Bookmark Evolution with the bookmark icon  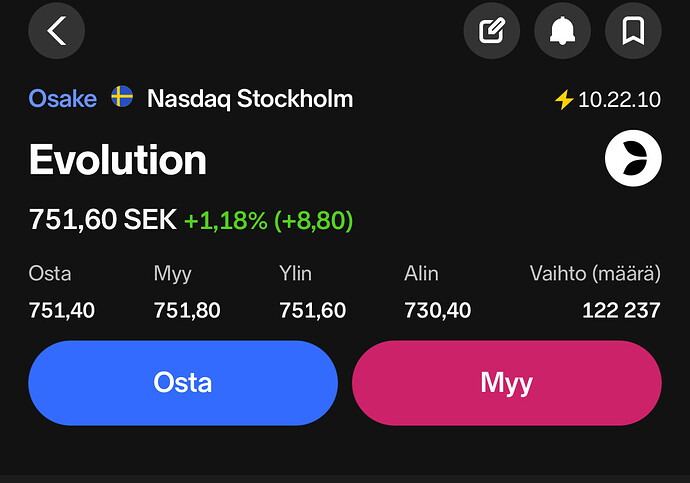tap(633, 30)
